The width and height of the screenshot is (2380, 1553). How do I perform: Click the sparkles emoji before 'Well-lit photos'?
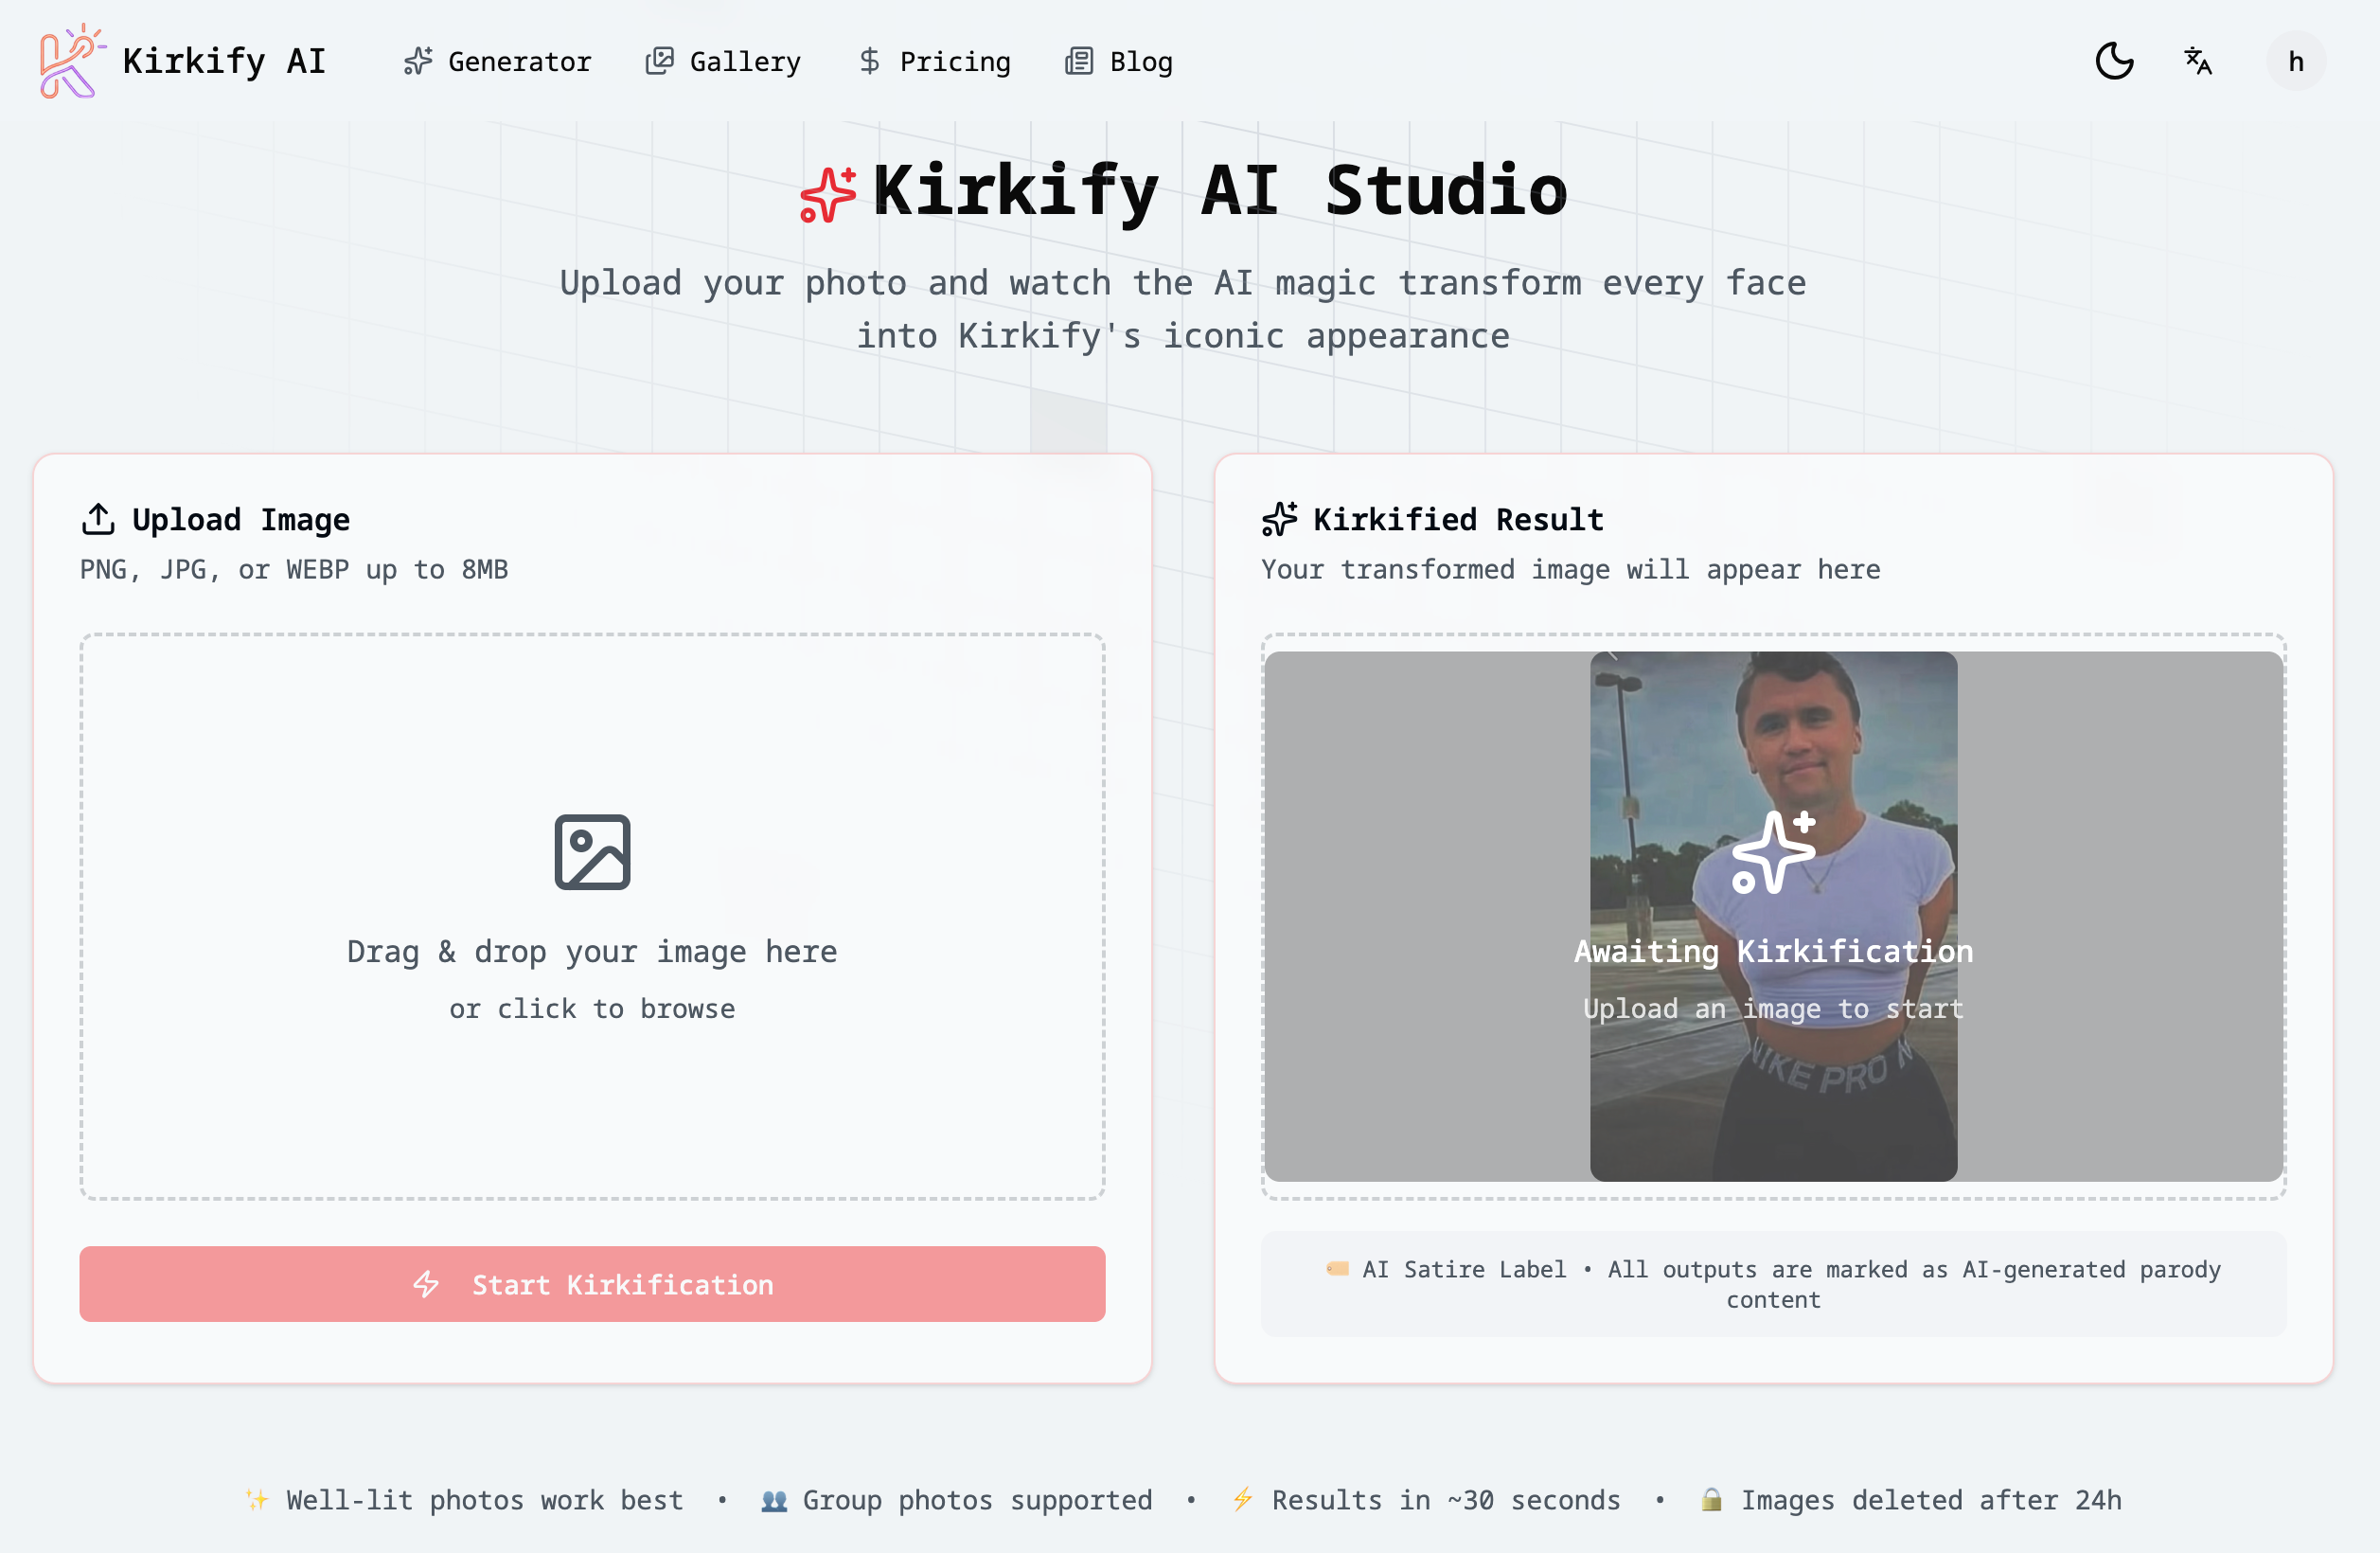click(257, 1500)
